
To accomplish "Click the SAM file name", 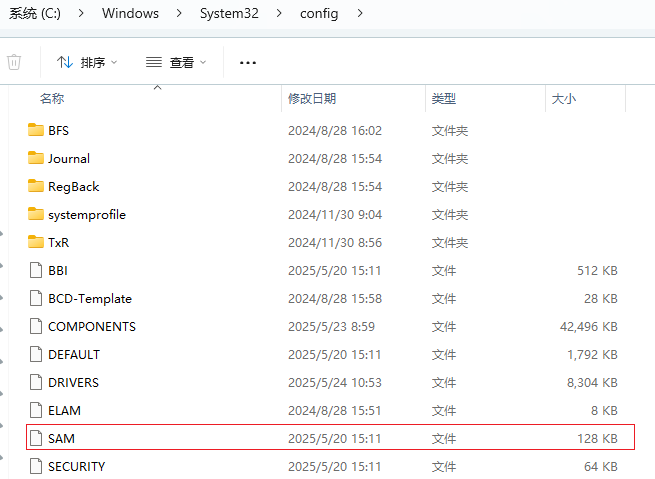I will 61,438.
